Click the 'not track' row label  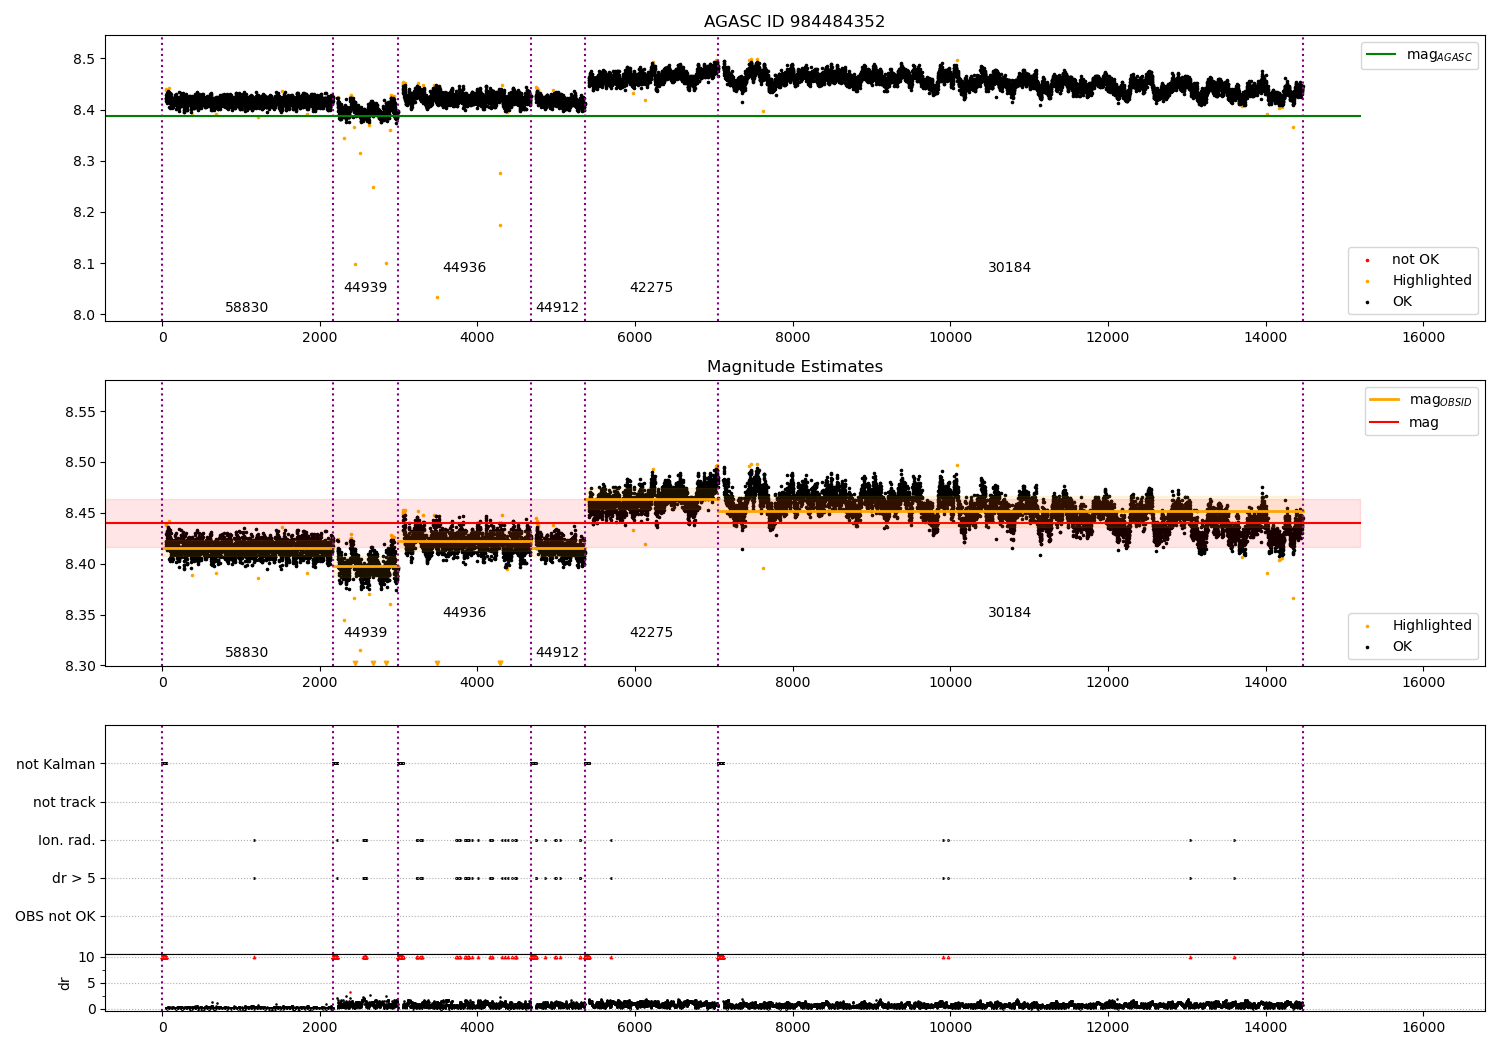click(x=64, y=803)
